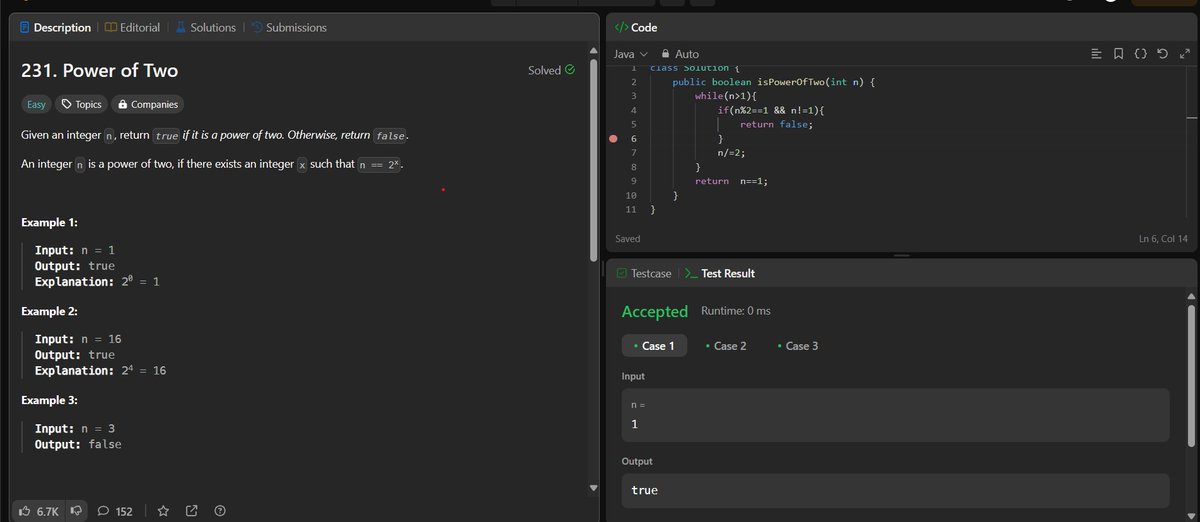Click the thumbs-down dislike icon
The image size is (1200, 522).
(76, 511)
